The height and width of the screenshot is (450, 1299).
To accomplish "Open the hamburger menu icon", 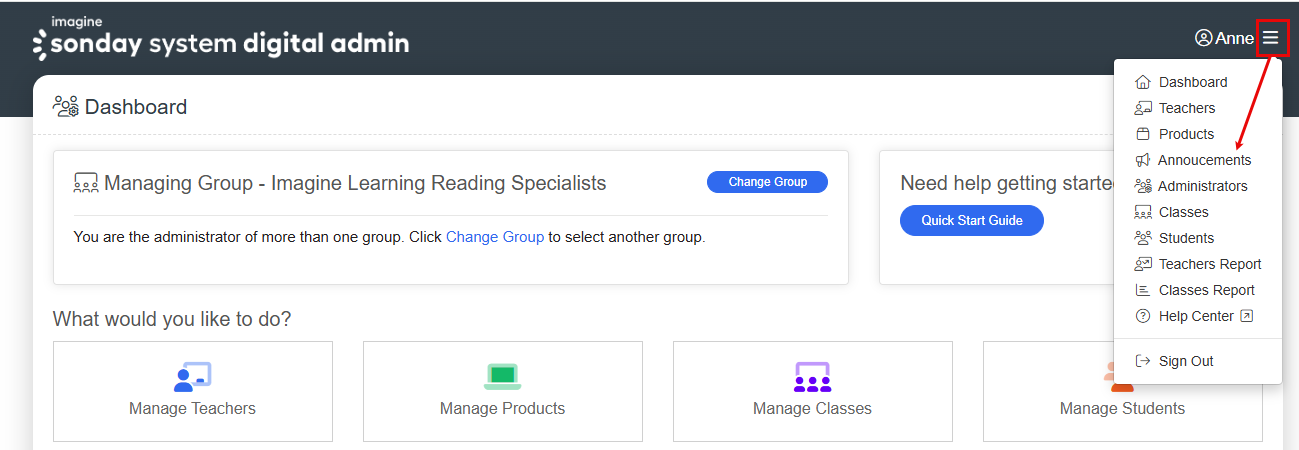I will (x=1270, y=38).
